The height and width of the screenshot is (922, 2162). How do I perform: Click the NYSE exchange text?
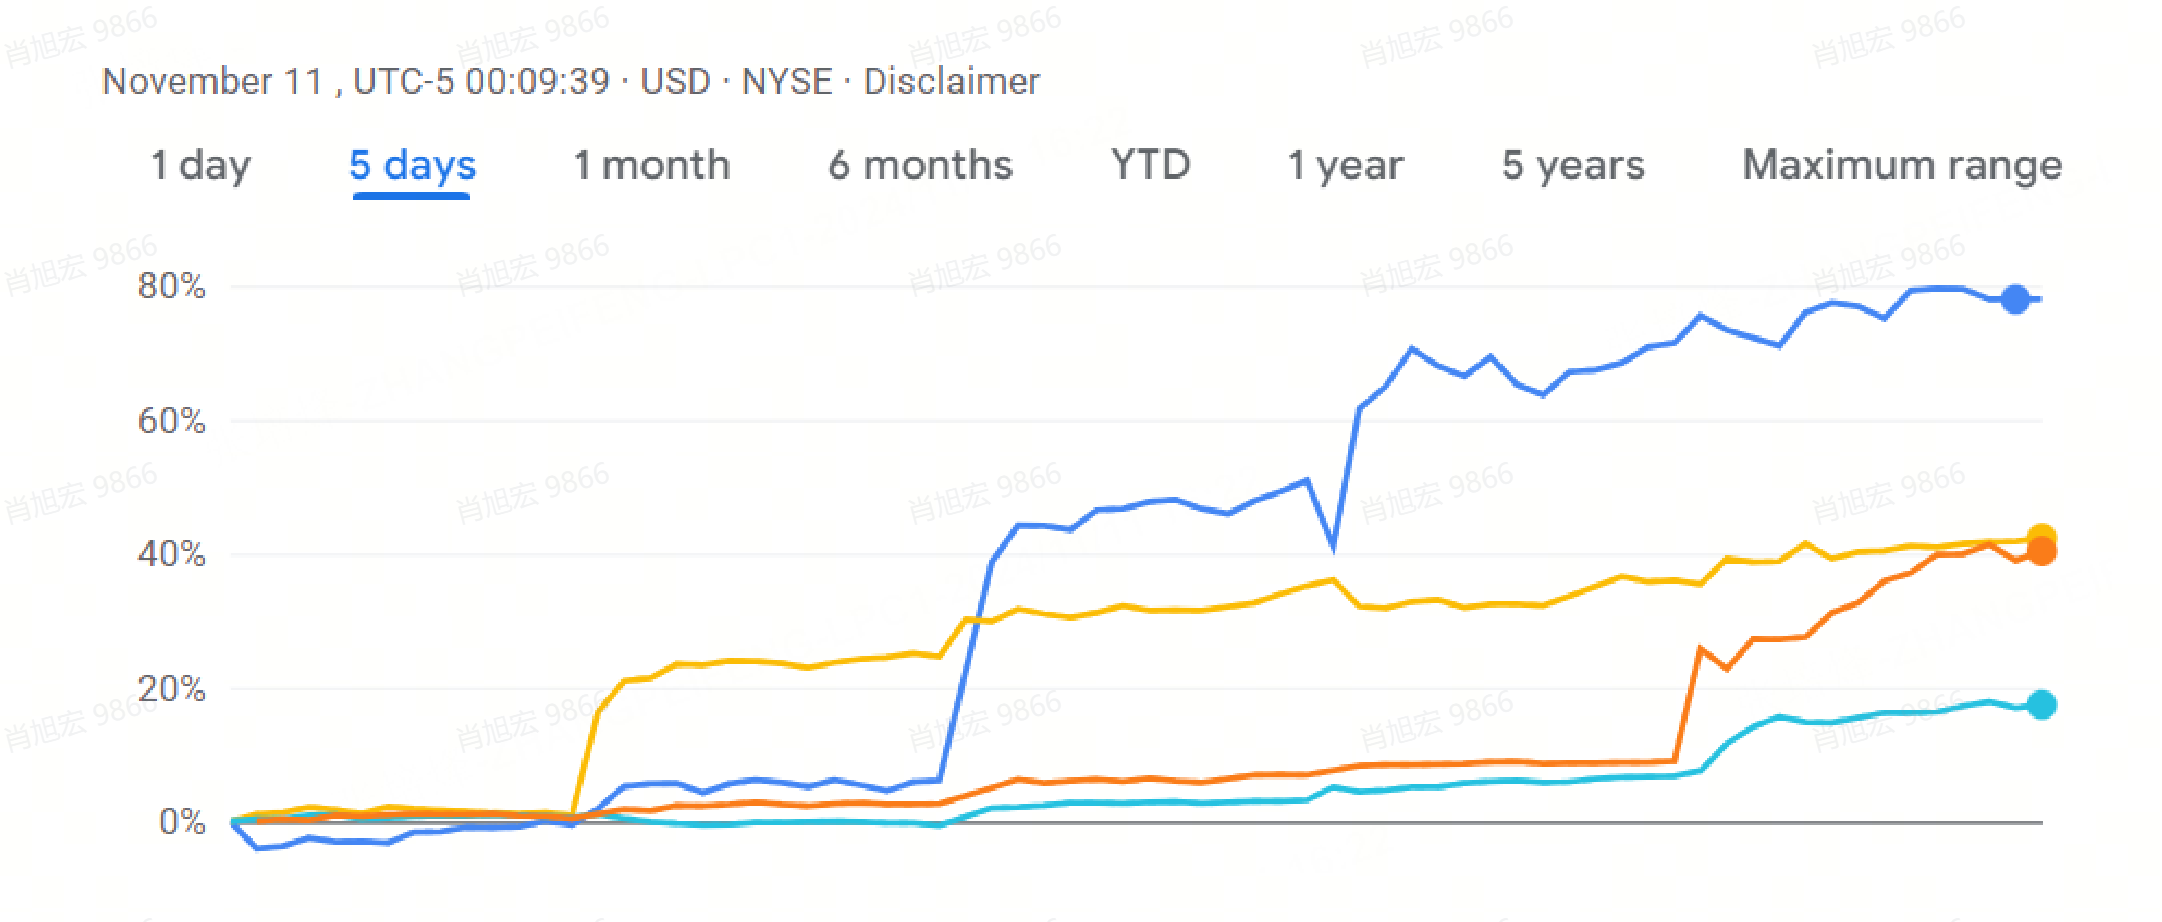(x=786, y=81)
